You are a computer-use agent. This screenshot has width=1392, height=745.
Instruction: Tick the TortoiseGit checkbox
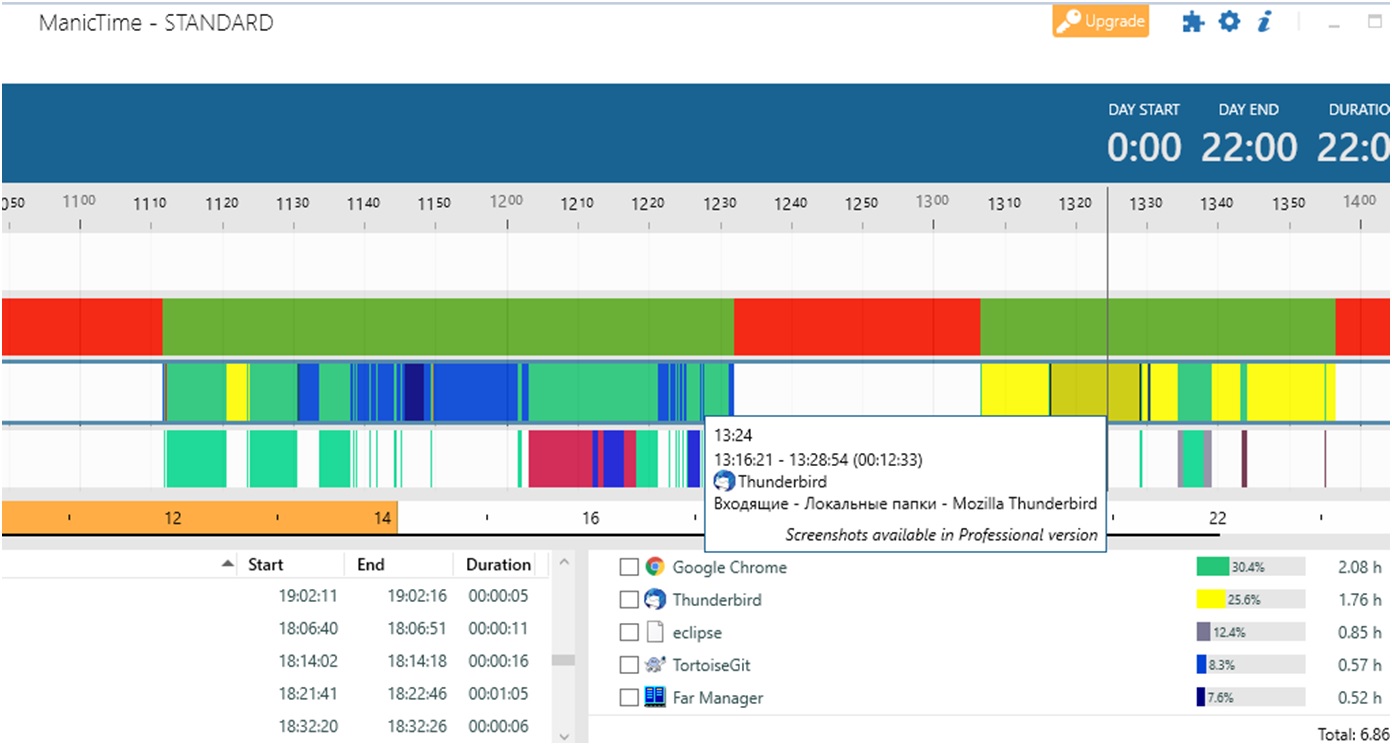[628, 665]
